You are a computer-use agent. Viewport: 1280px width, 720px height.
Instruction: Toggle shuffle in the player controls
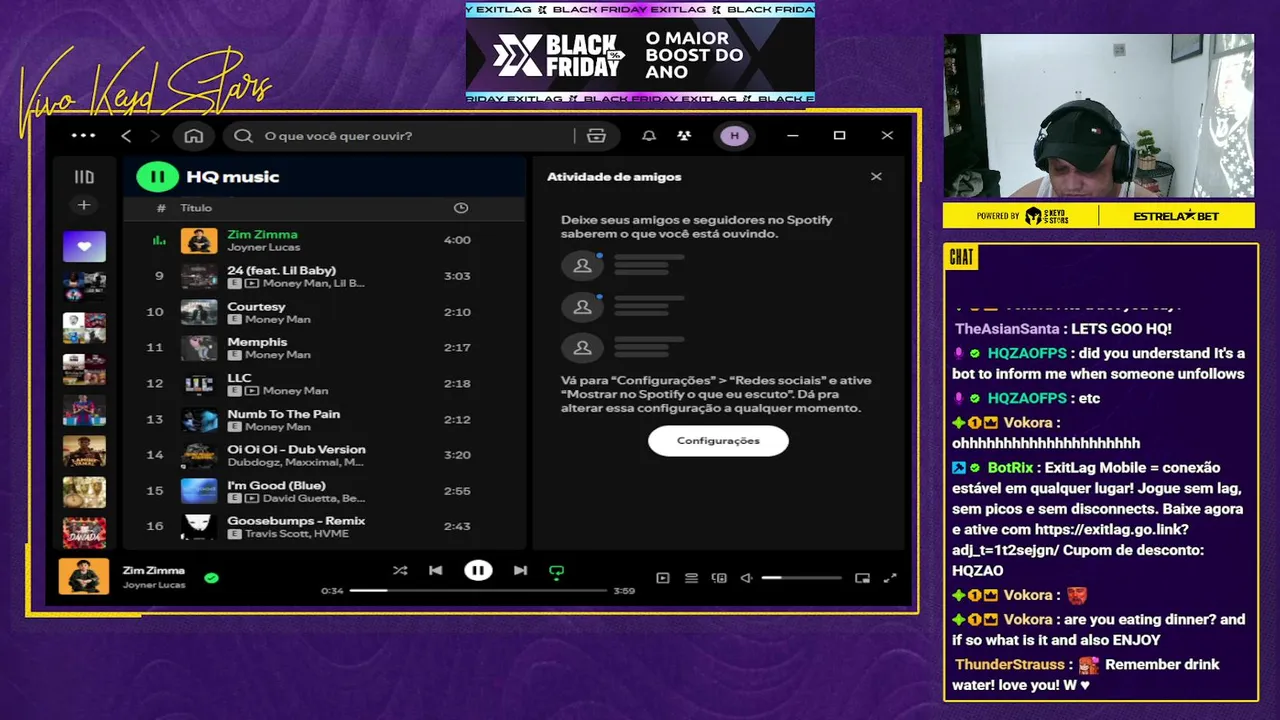(x=400, y=571)
